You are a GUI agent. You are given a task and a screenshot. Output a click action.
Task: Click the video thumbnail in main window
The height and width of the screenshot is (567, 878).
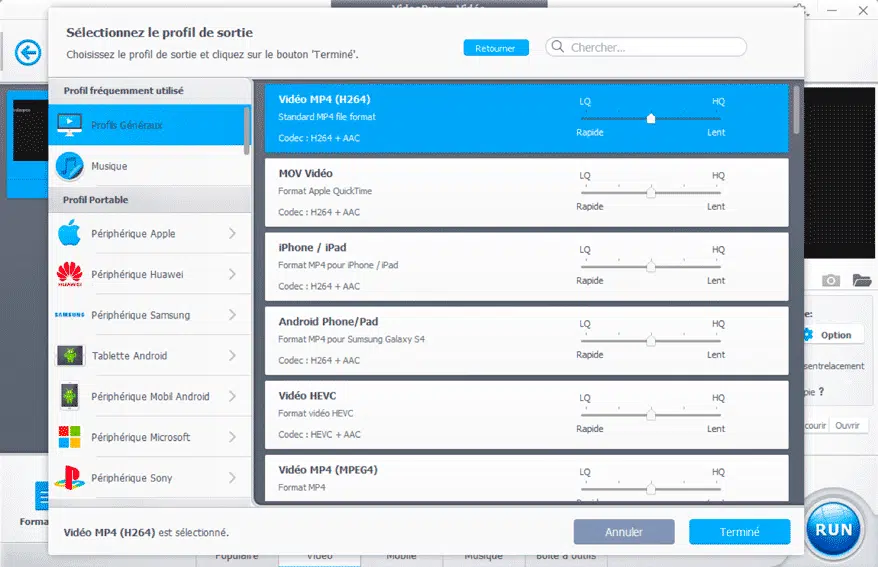pyautogui.click(x=30, y=130)
